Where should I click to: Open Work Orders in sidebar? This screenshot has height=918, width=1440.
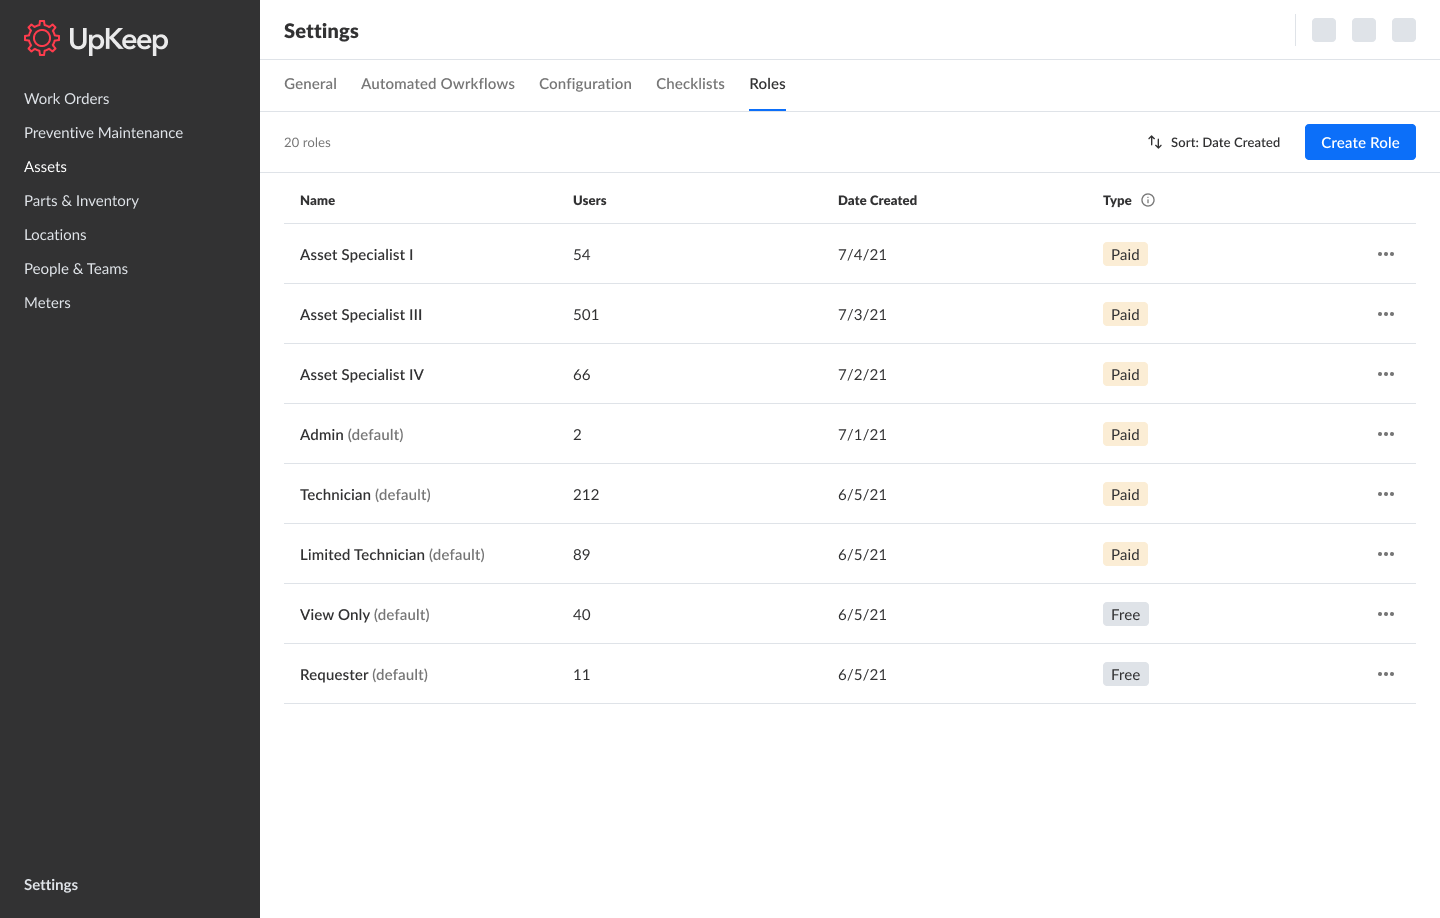point(67,98)
